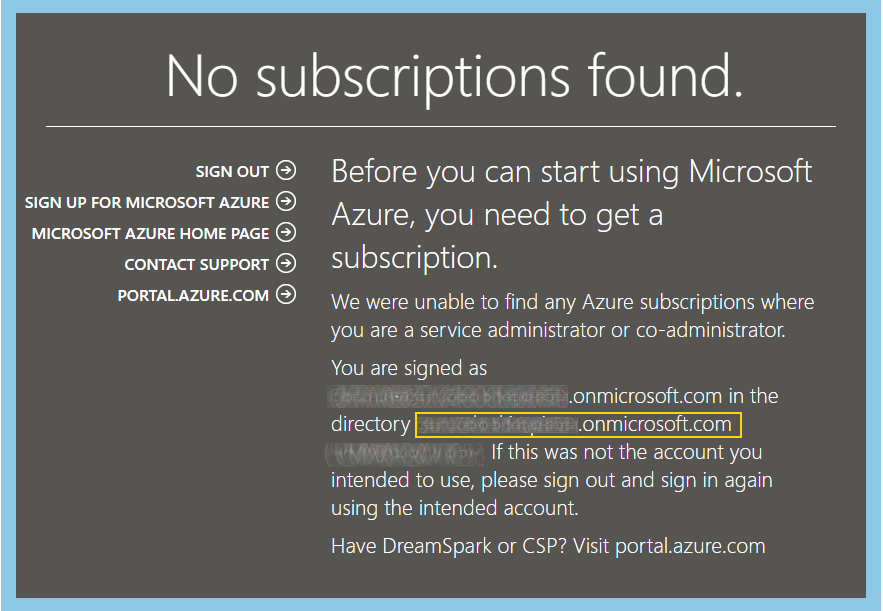
Task: Open the arrow icon beside Microsoft Azure Home Page
Action: pos(286,232)
